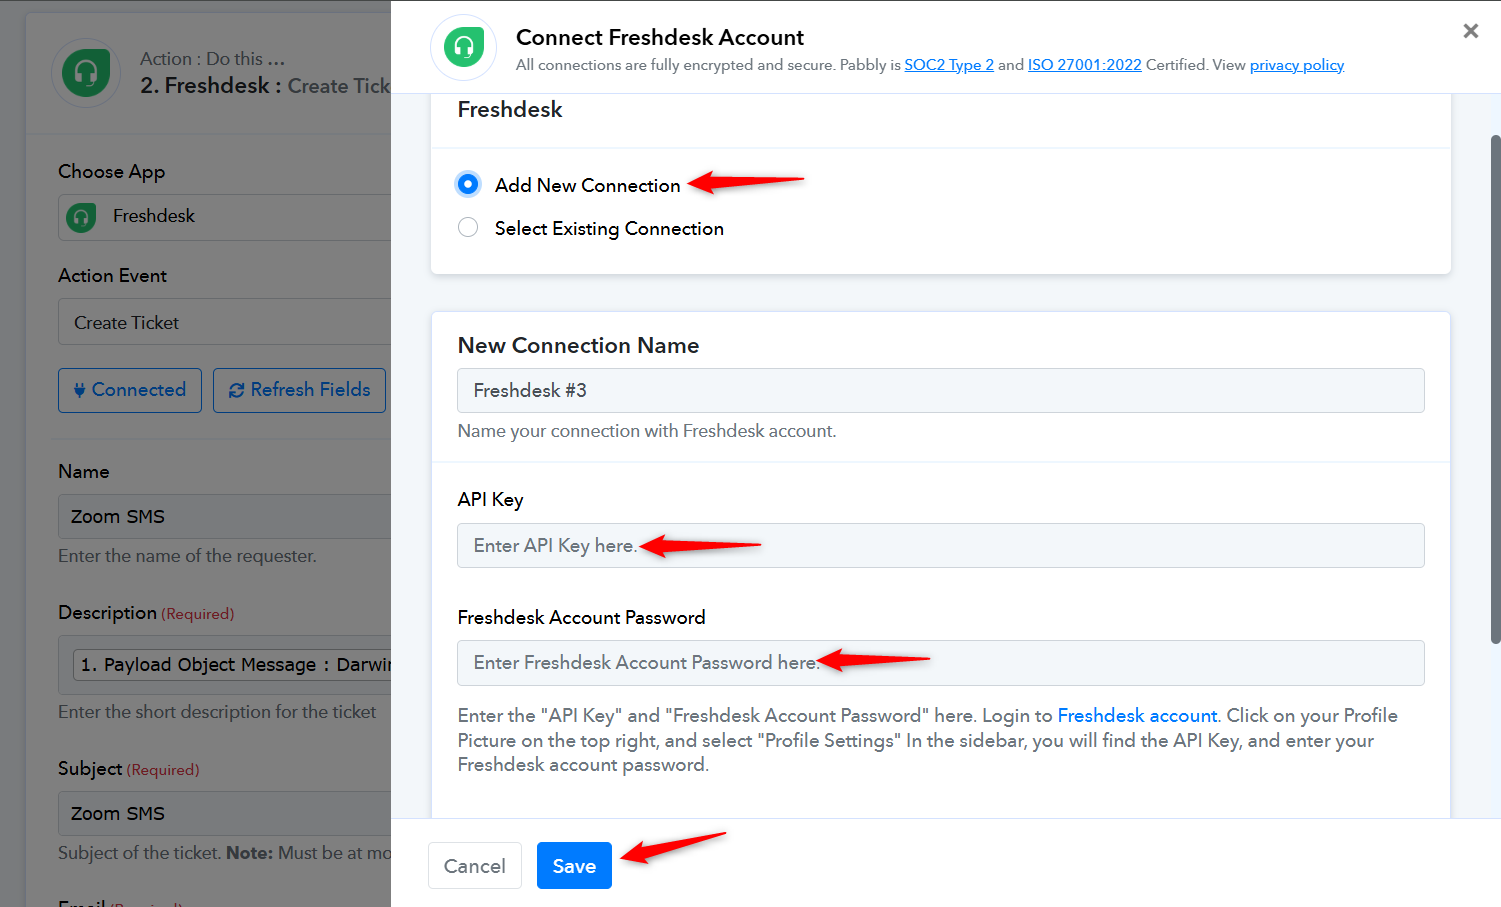Cancel the connection dialog
Viewport: 1501px width, 907px height.
[475, 866]
